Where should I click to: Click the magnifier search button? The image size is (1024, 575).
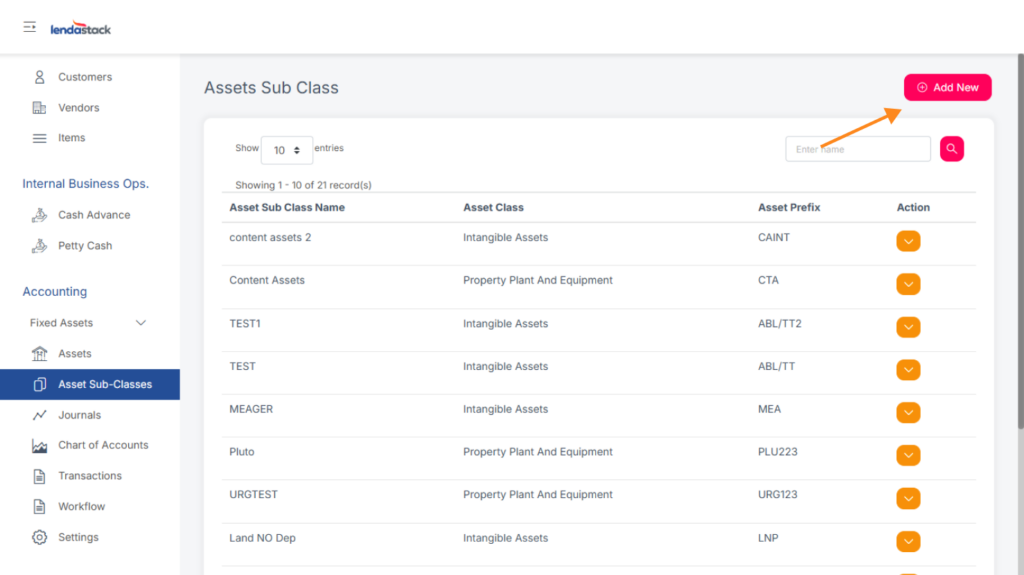click(x=951, y=149)
